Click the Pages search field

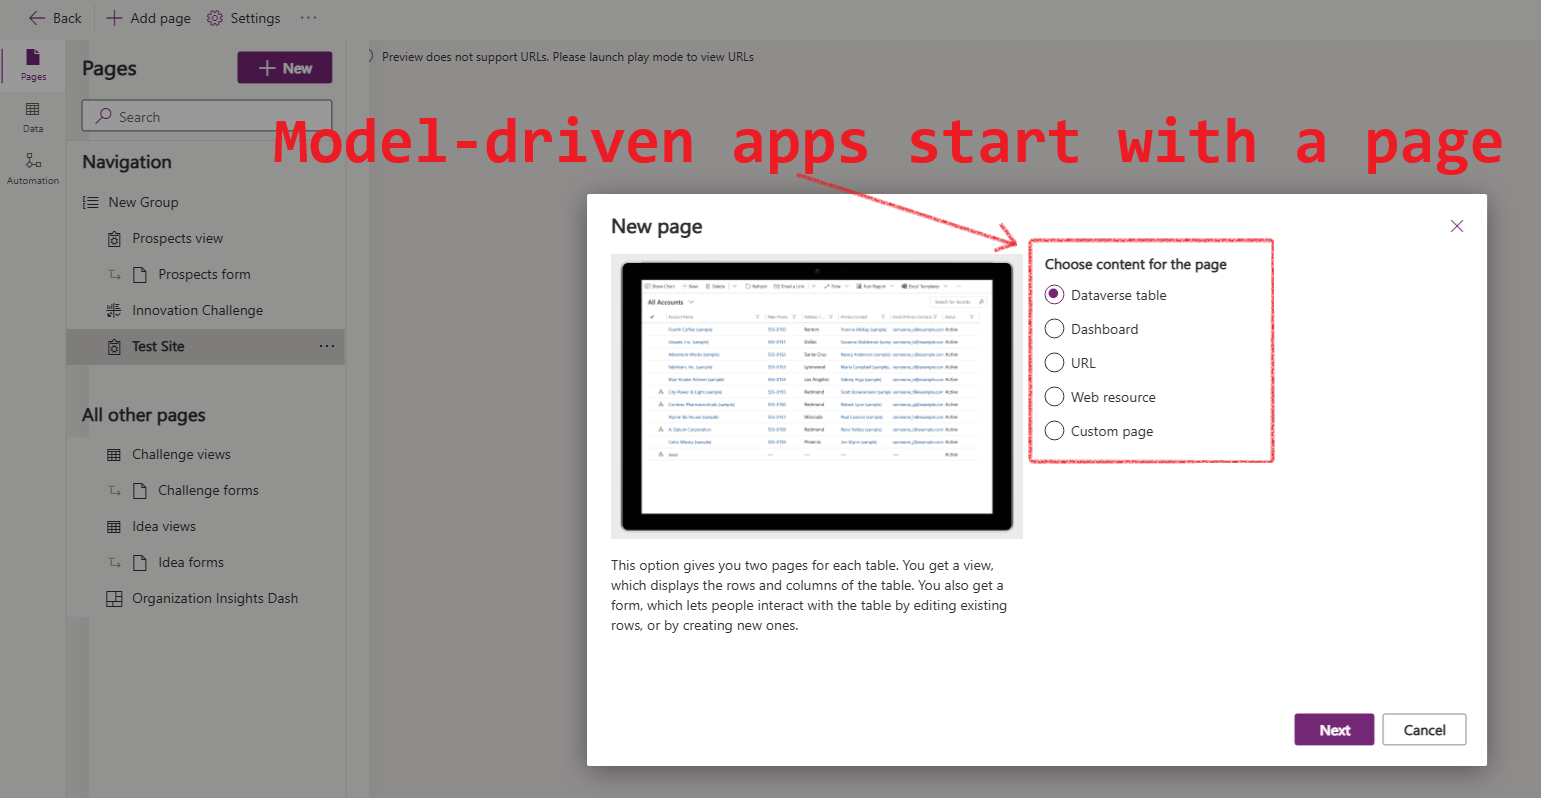pos(207,116)
